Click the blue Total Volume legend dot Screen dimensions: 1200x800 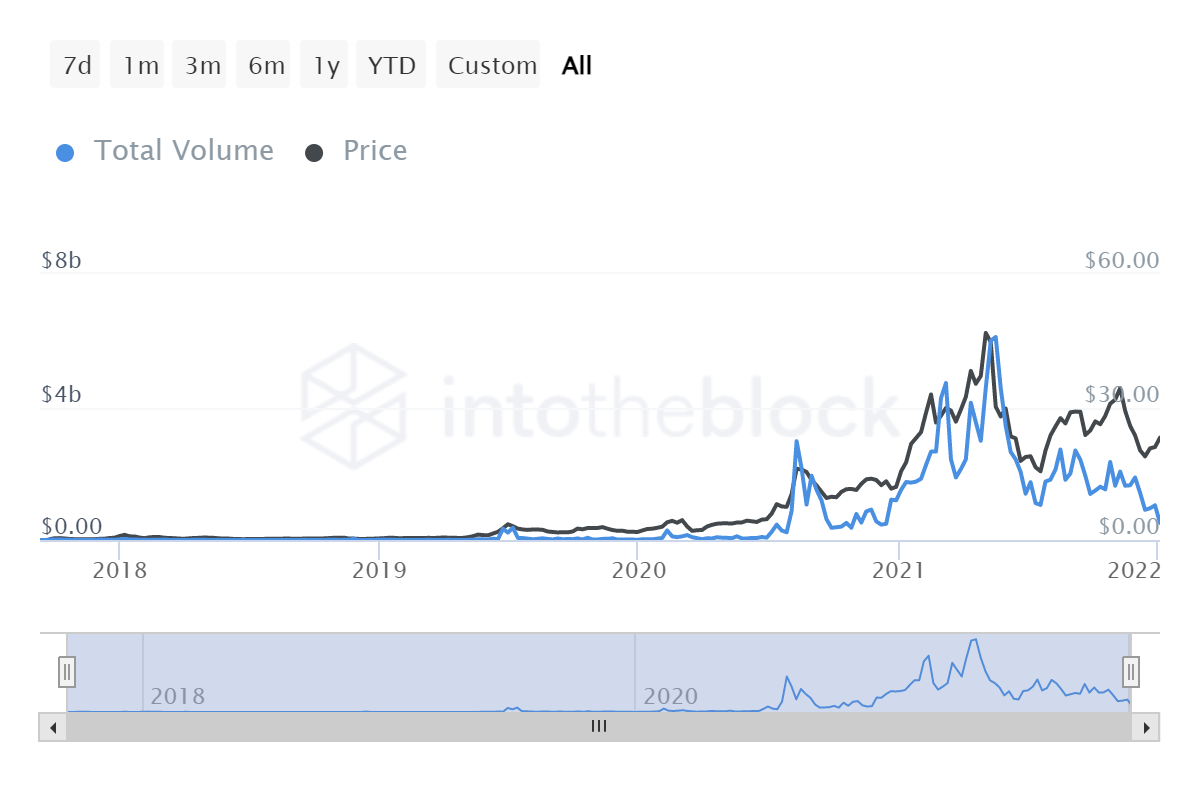[65, 150]
